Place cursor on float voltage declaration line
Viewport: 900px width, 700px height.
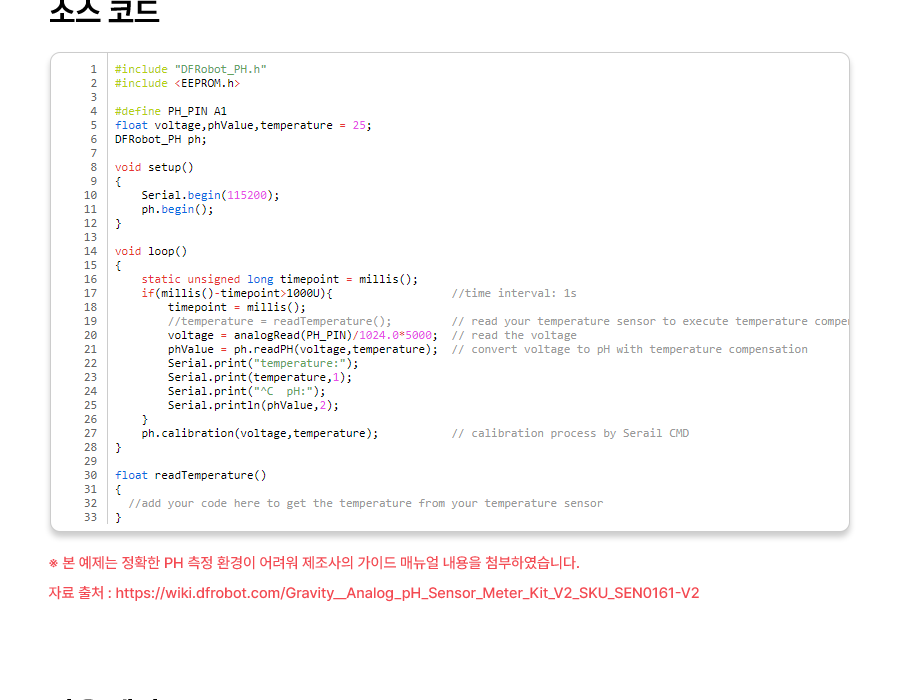[x=242, y=125]
